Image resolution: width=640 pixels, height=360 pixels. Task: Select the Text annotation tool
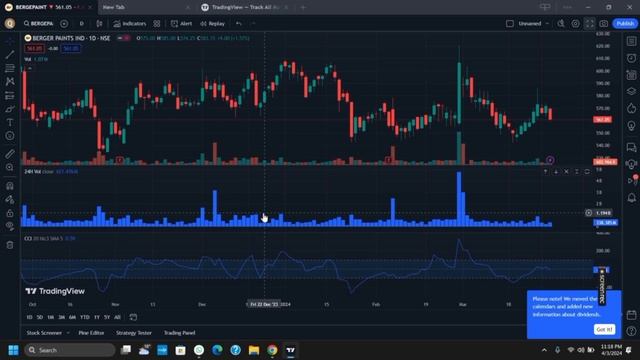[10, 122]
